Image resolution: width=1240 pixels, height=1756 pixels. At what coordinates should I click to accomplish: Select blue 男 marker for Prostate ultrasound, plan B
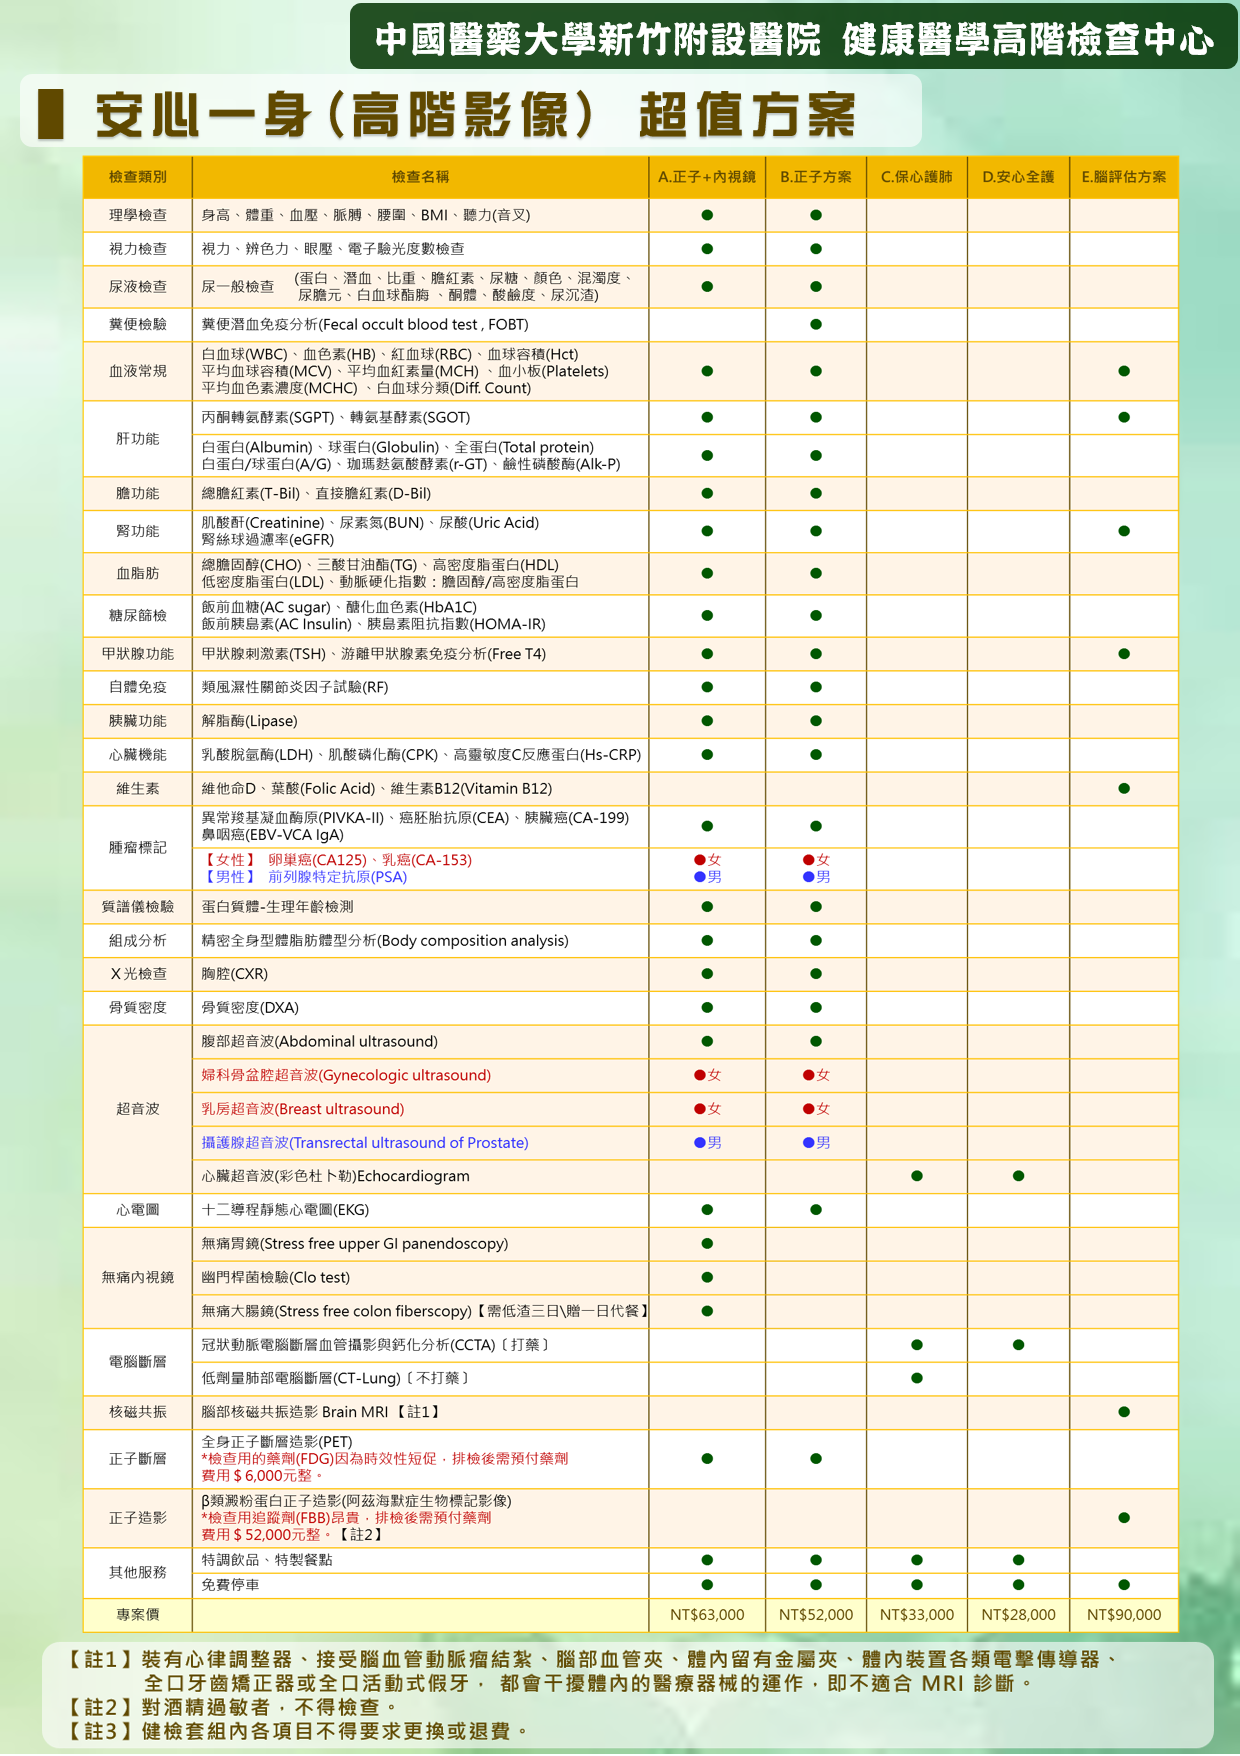816,1142
